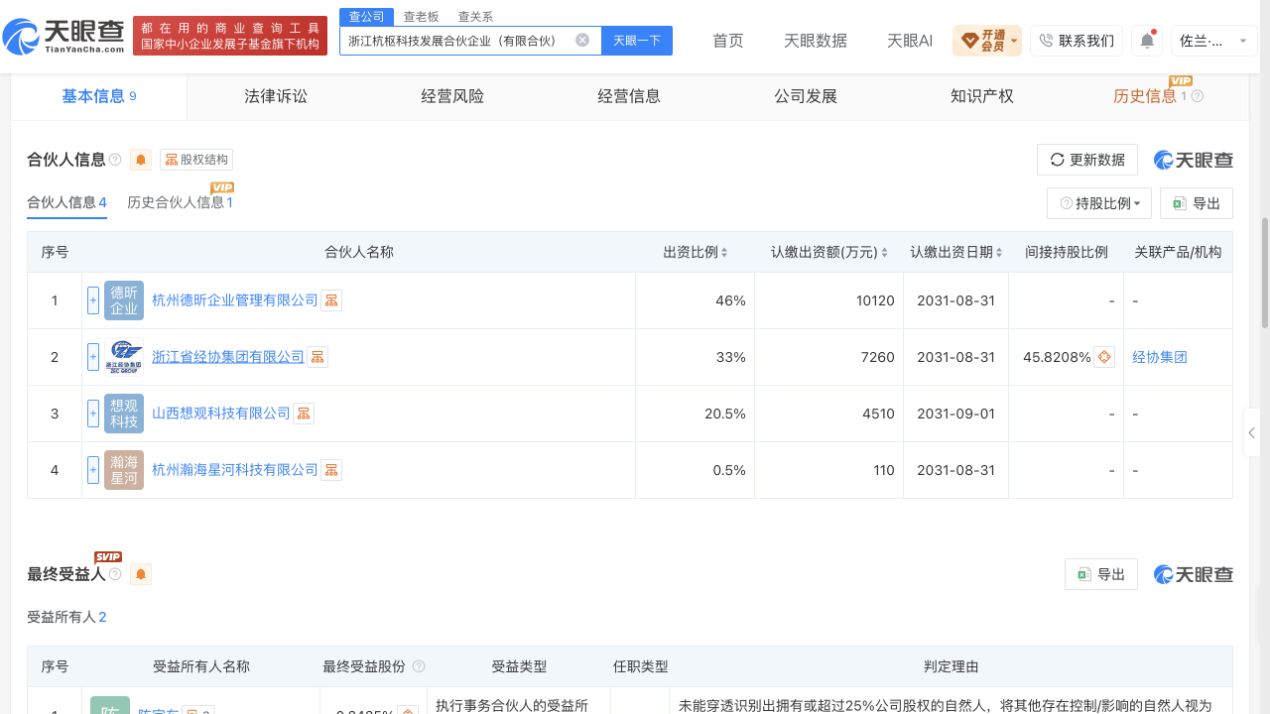1270x714 pixels.
Task: Click the 联系我们 button
Action: click(1076, 41)
